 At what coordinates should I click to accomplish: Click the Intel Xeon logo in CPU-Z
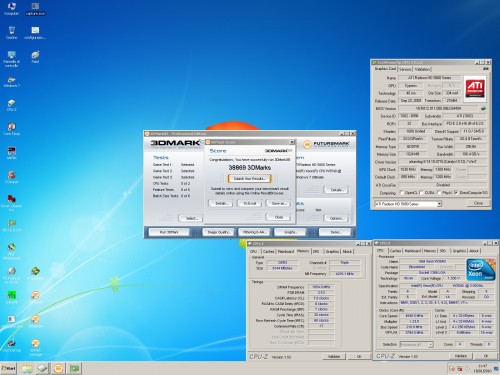pos(480,269)
